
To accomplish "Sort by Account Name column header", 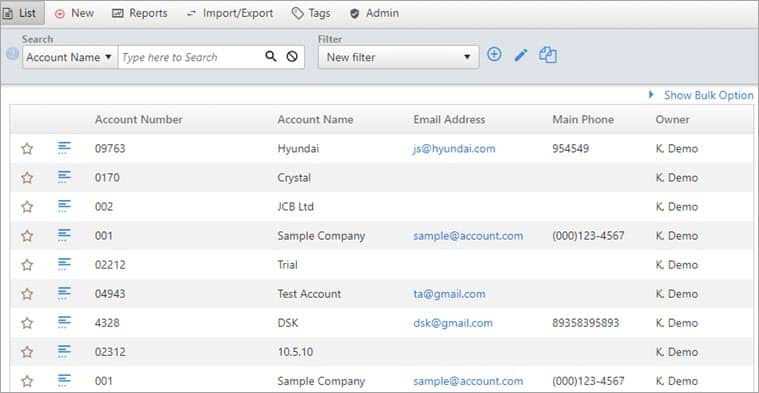I will pos(315,120).
